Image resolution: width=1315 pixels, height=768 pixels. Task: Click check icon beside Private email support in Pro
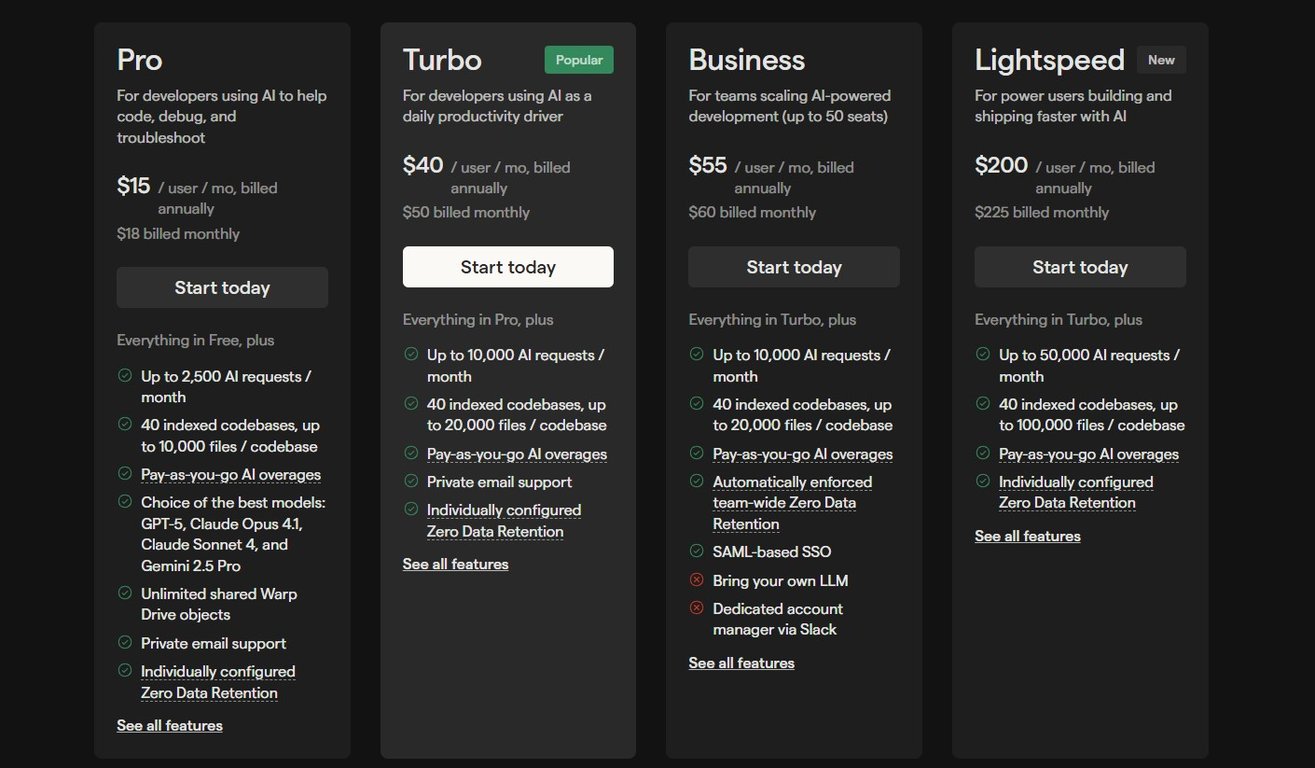125,643
